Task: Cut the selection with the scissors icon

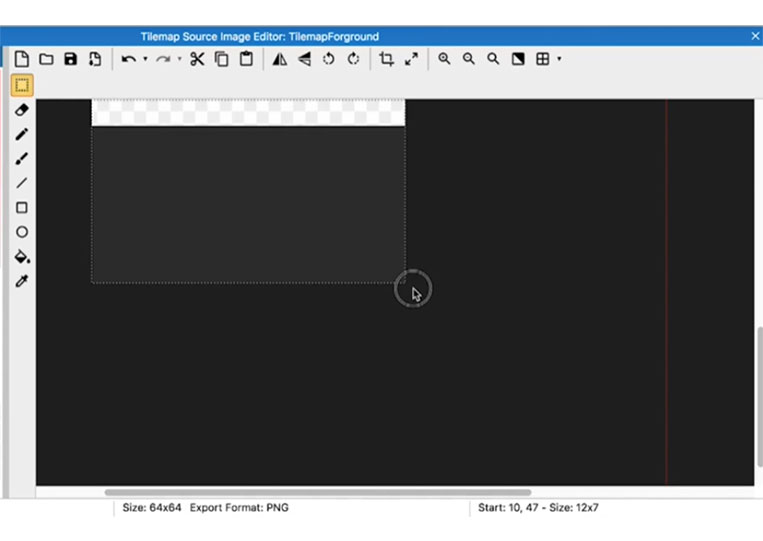Action: coord(197,59)
